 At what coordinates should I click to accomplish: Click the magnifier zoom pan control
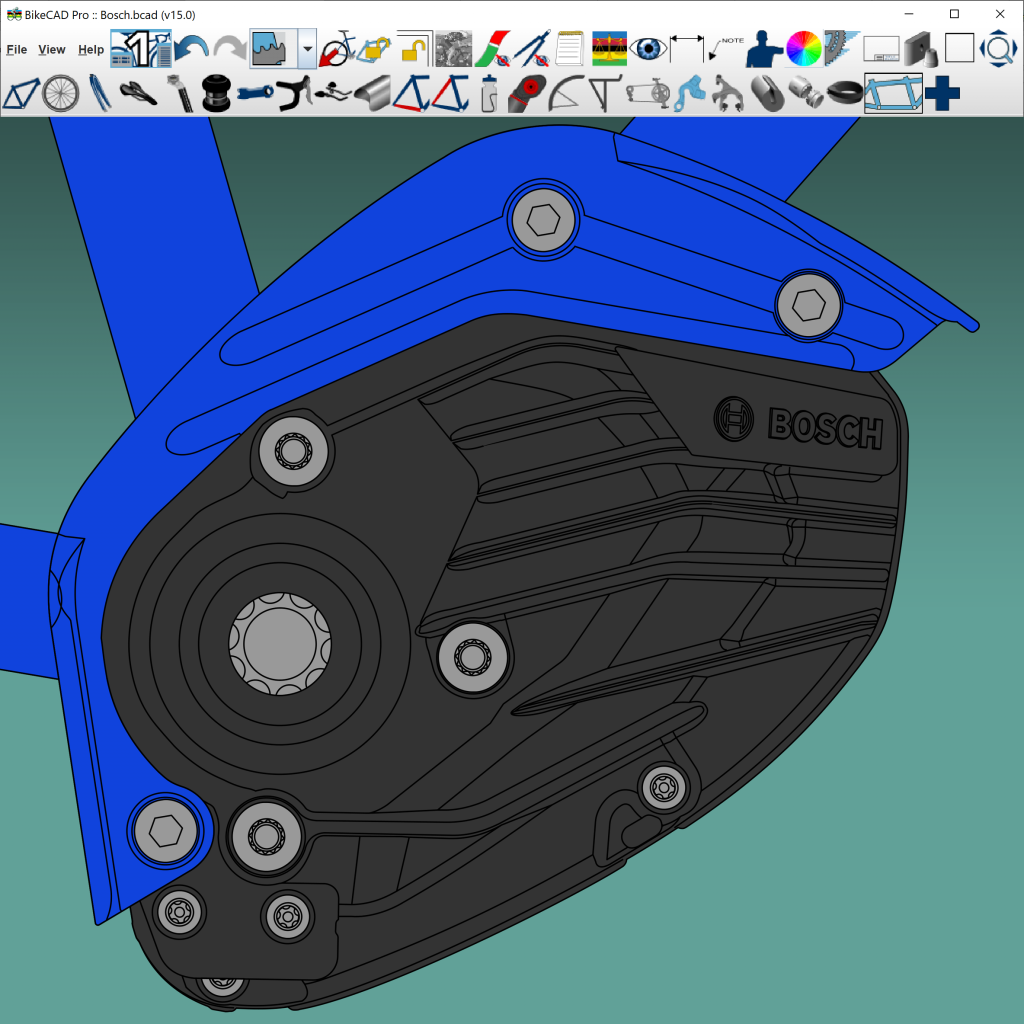point(998,49)
